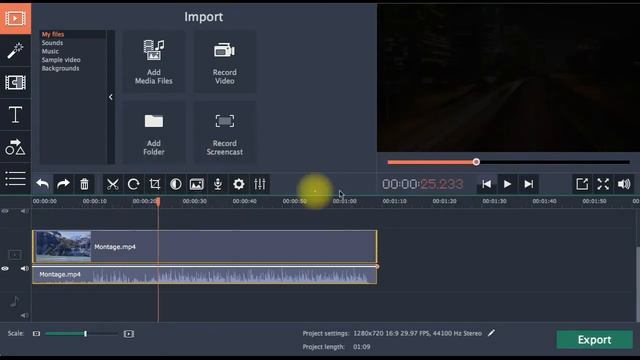The width and height of the screenshot is (640, 360).
Task: Click Record Video
Action: coord(224,62)
